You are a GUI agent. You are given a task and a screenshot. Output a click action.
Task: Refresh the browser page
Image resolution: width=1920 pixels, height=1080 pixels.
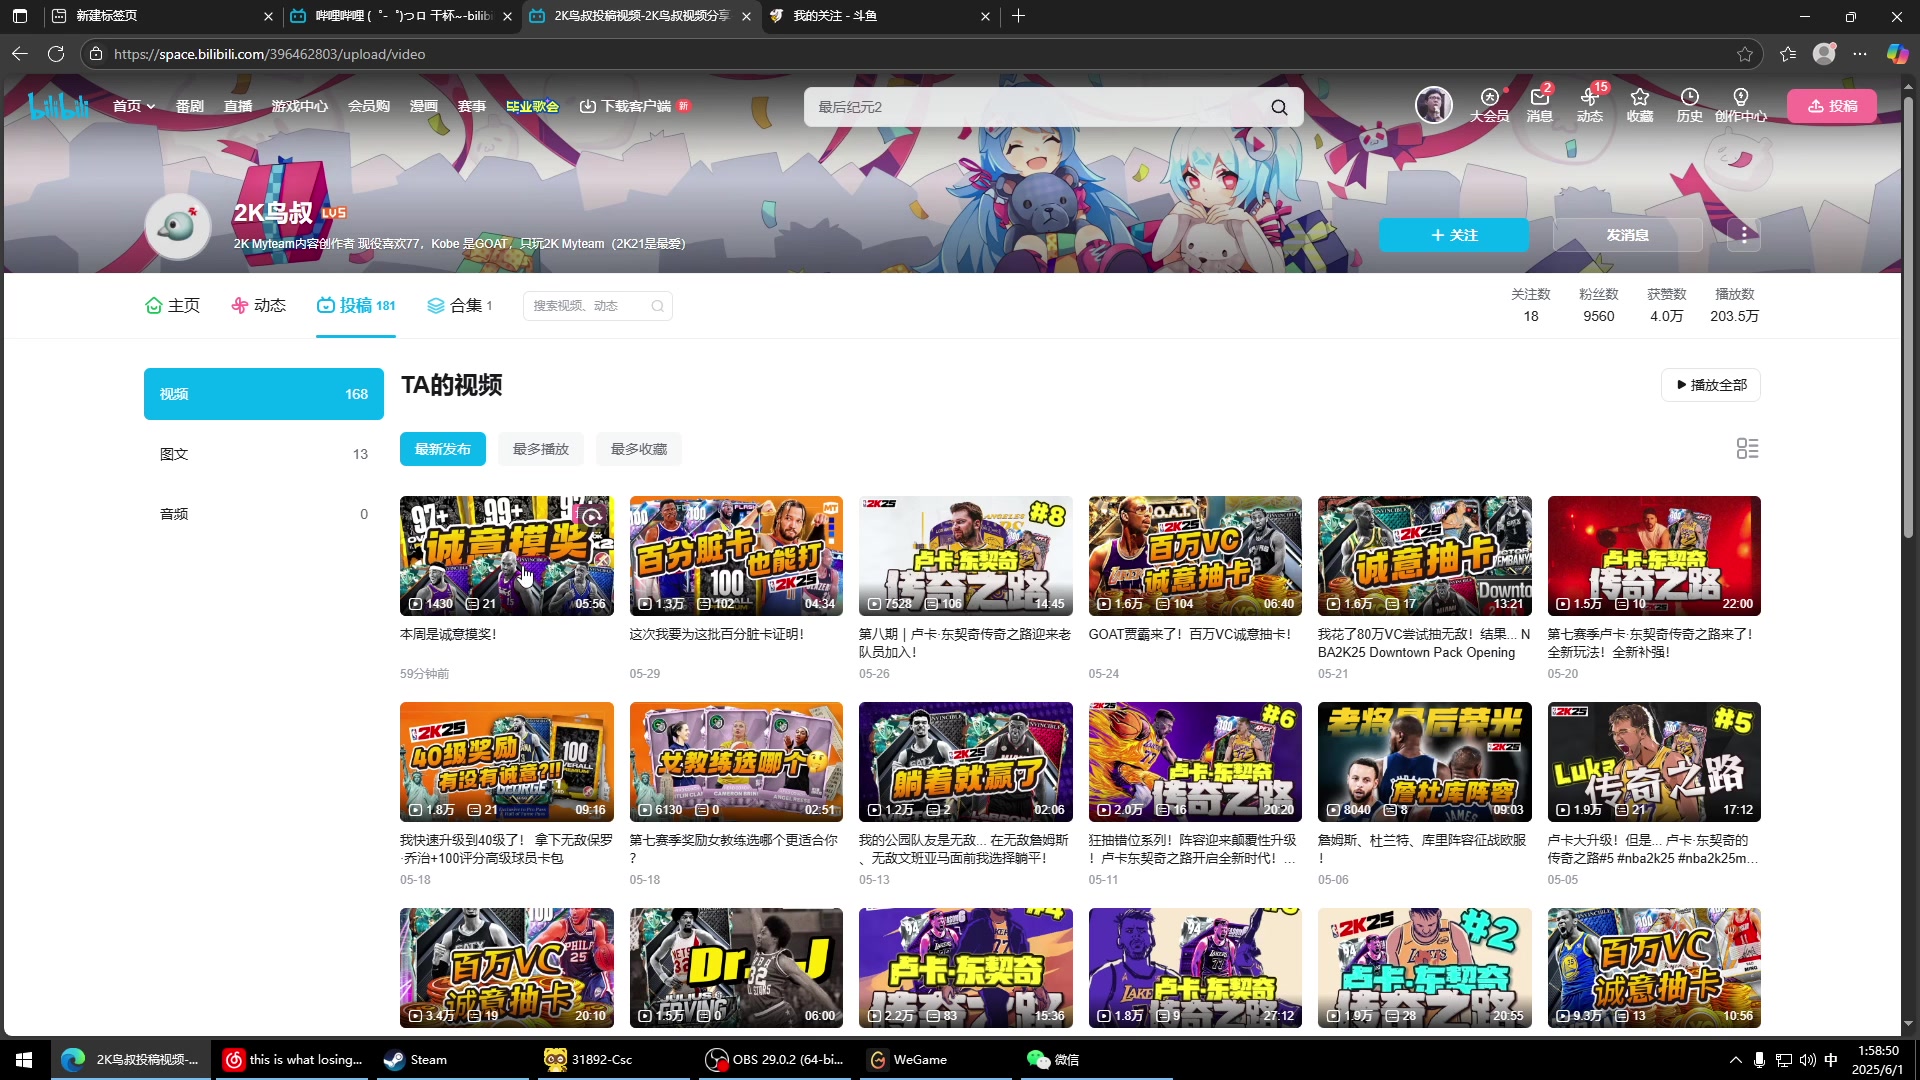[x=56, y=54]
